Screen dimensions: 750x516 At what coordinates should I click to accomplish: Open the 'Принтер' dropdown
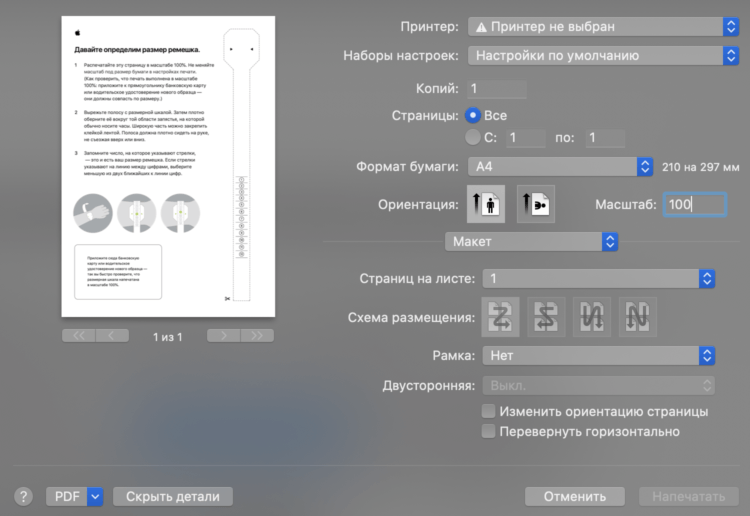coord(603,27)
